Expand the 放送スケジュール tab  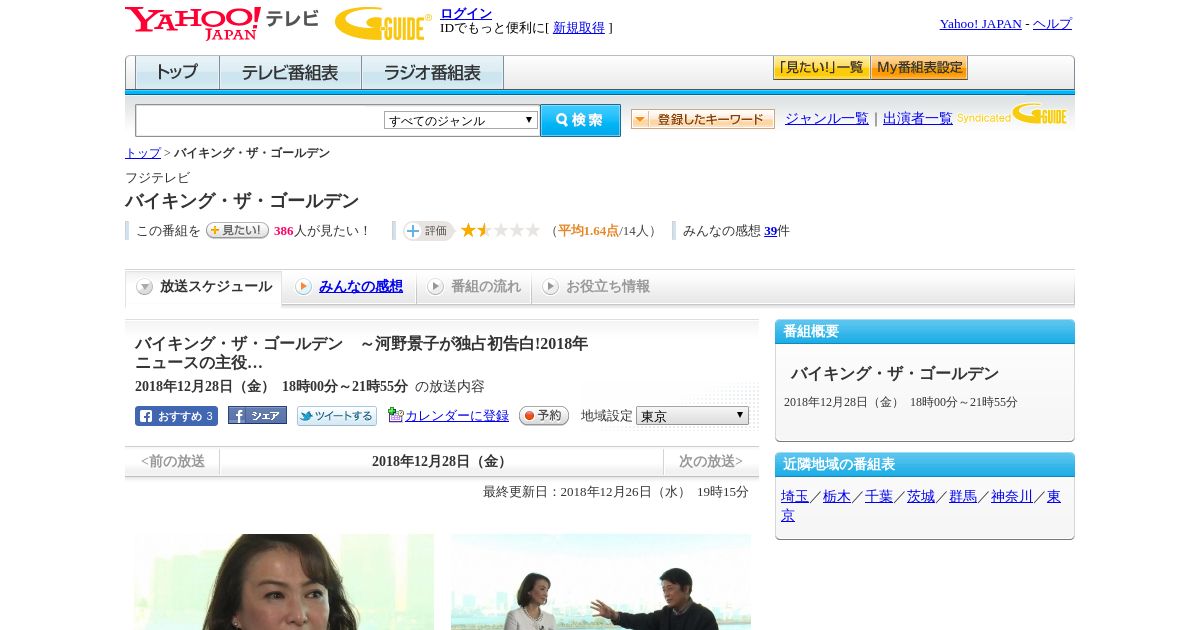pos(204,287)
